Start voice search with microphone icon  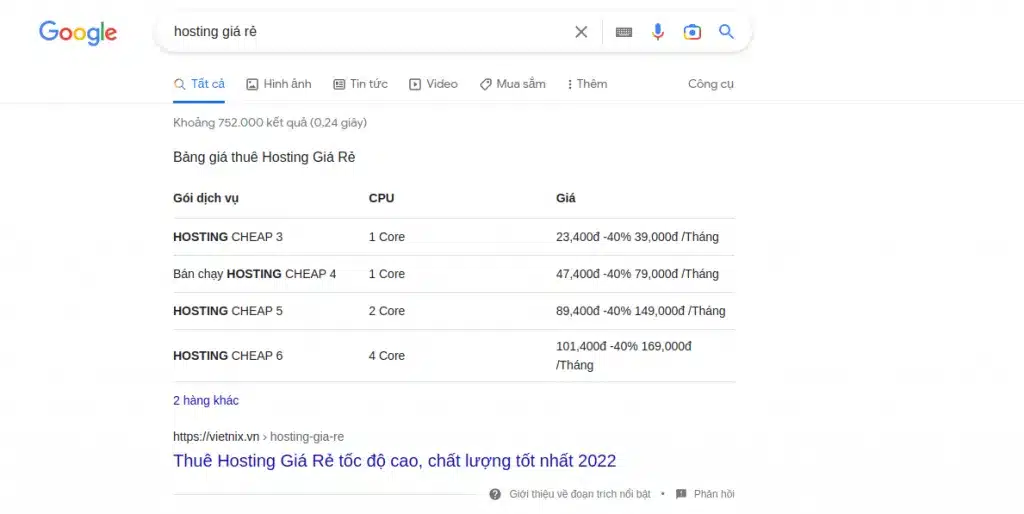(x=658, y=32)
